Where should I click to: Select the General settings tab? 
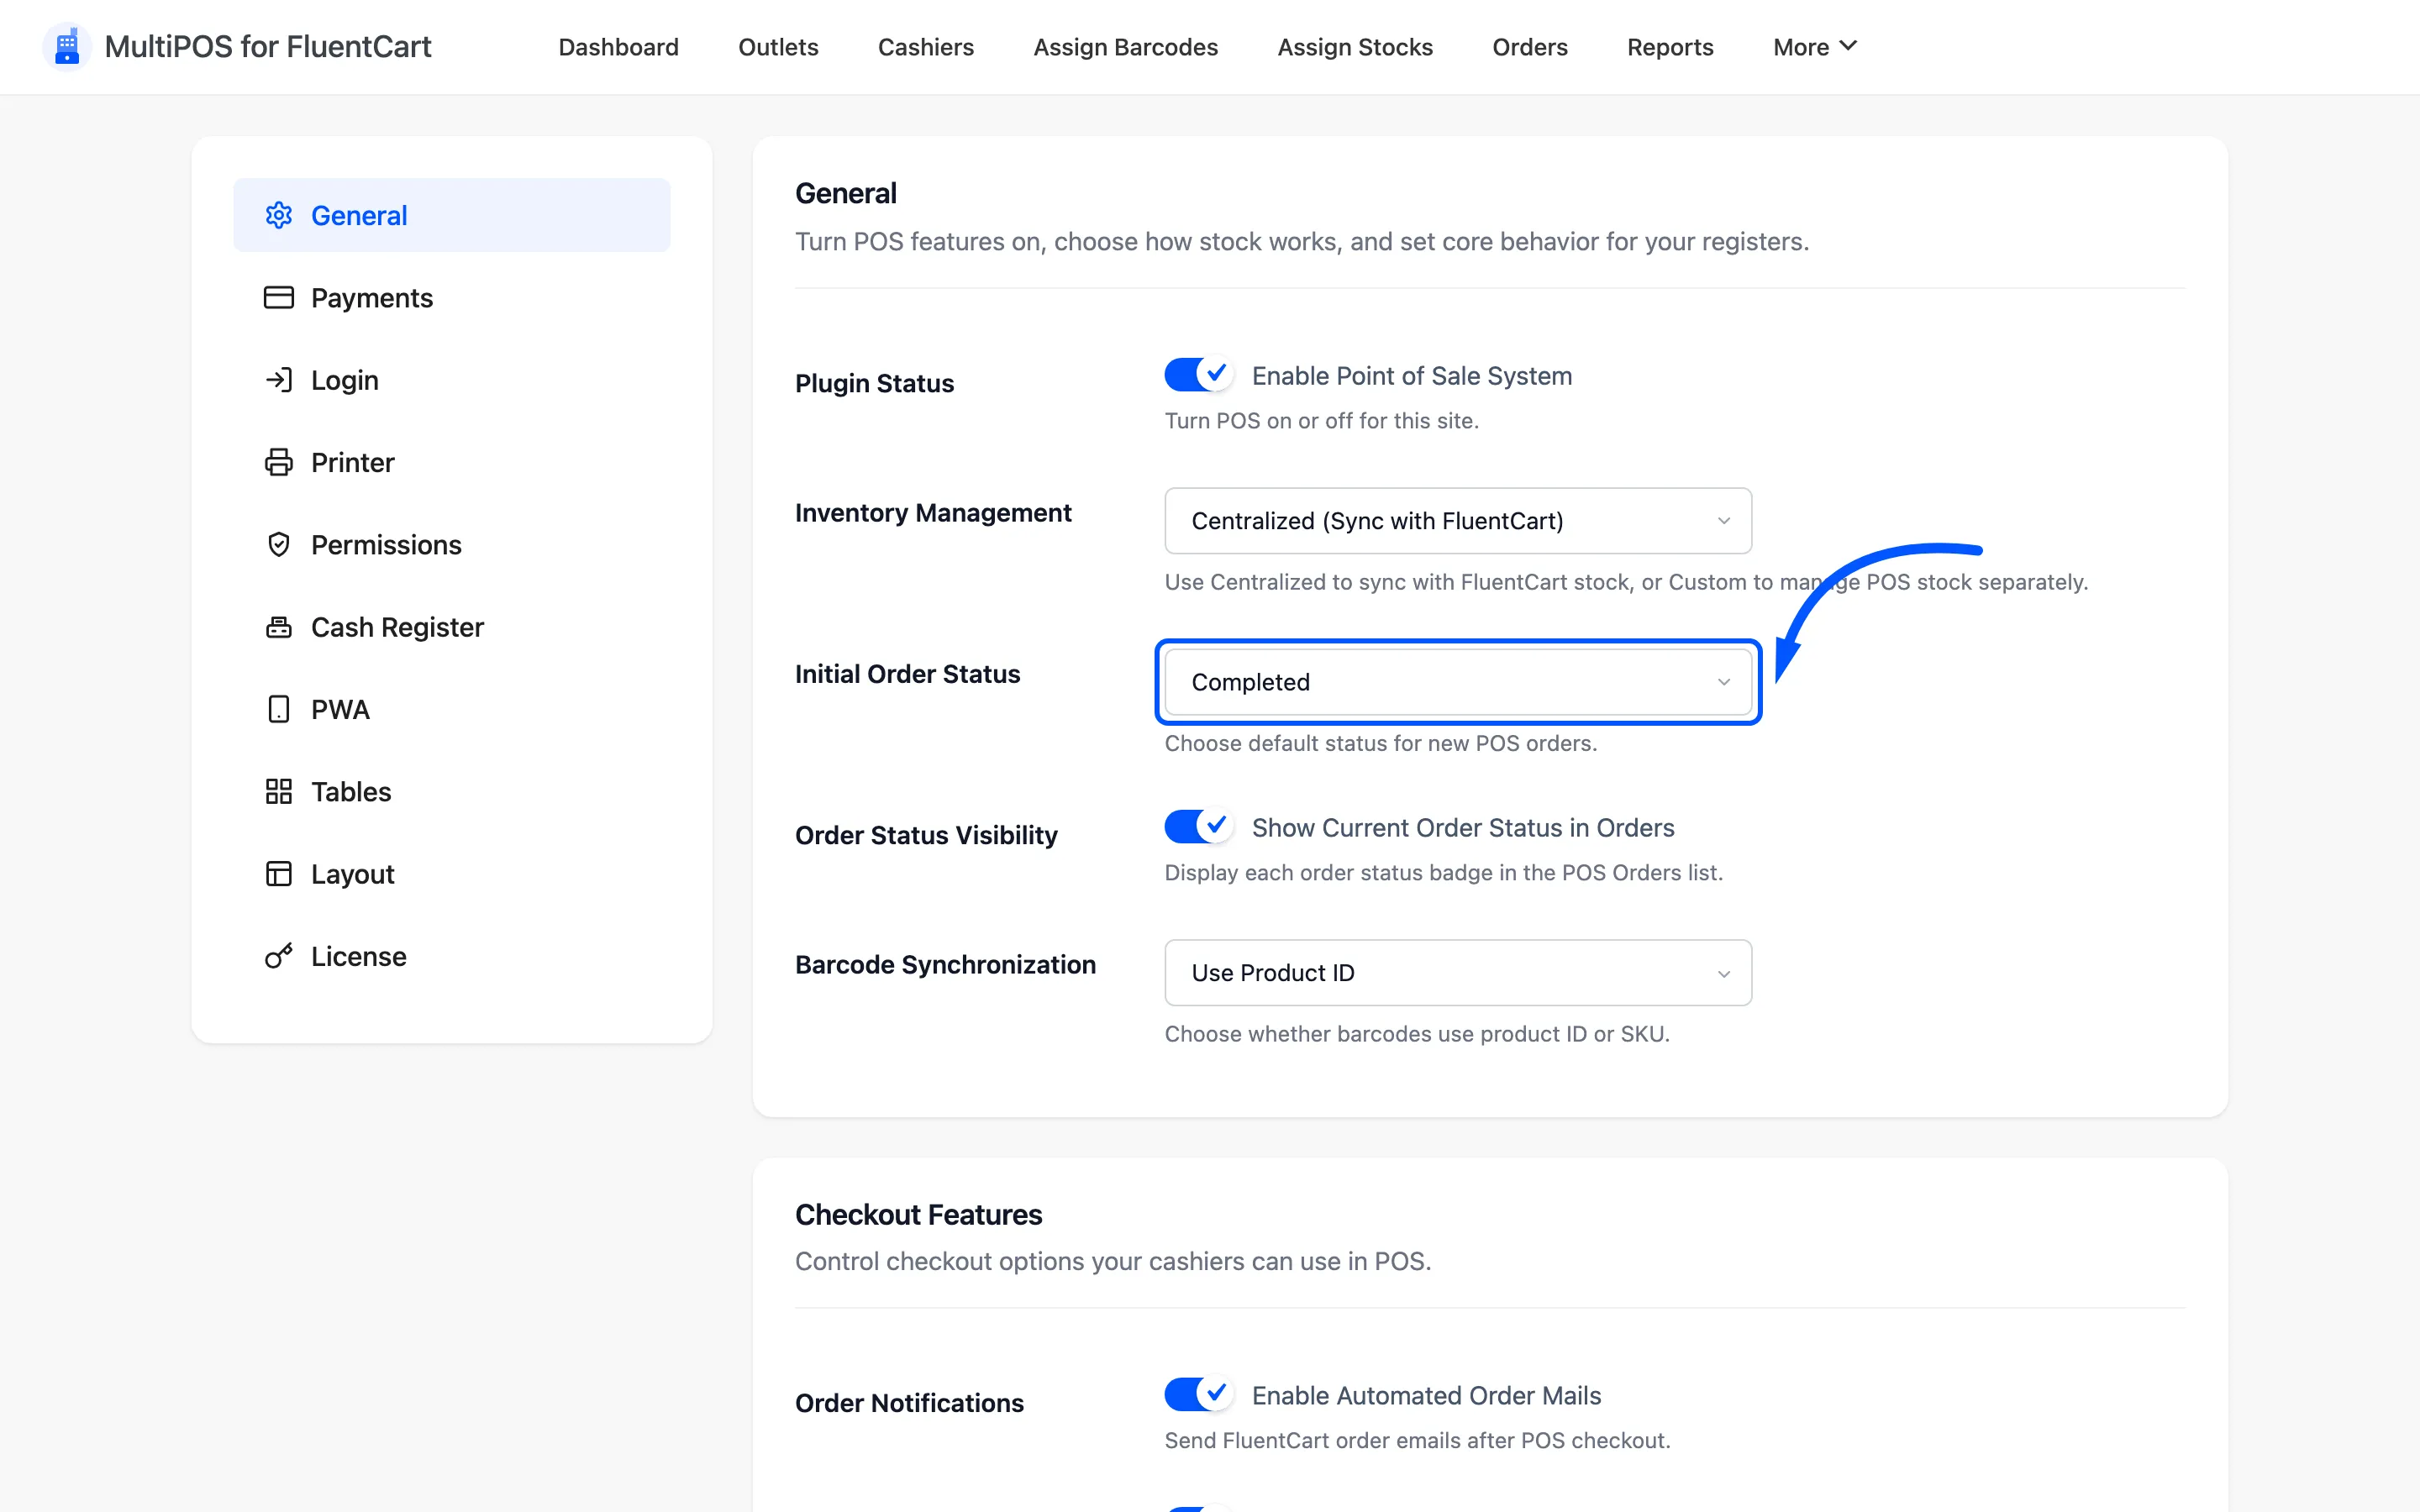tap(452, 215)
